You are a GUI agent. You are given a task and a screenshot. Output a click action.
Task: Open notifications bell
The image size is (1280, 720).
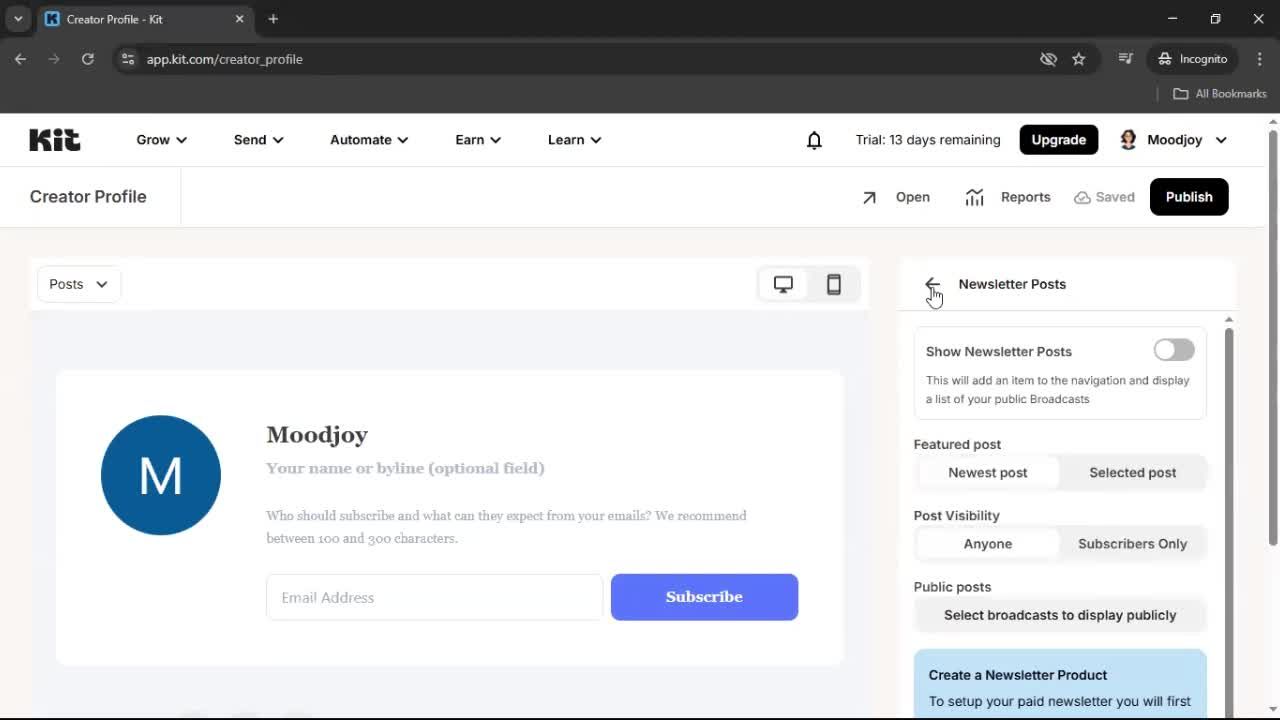[x=814, y=140]
